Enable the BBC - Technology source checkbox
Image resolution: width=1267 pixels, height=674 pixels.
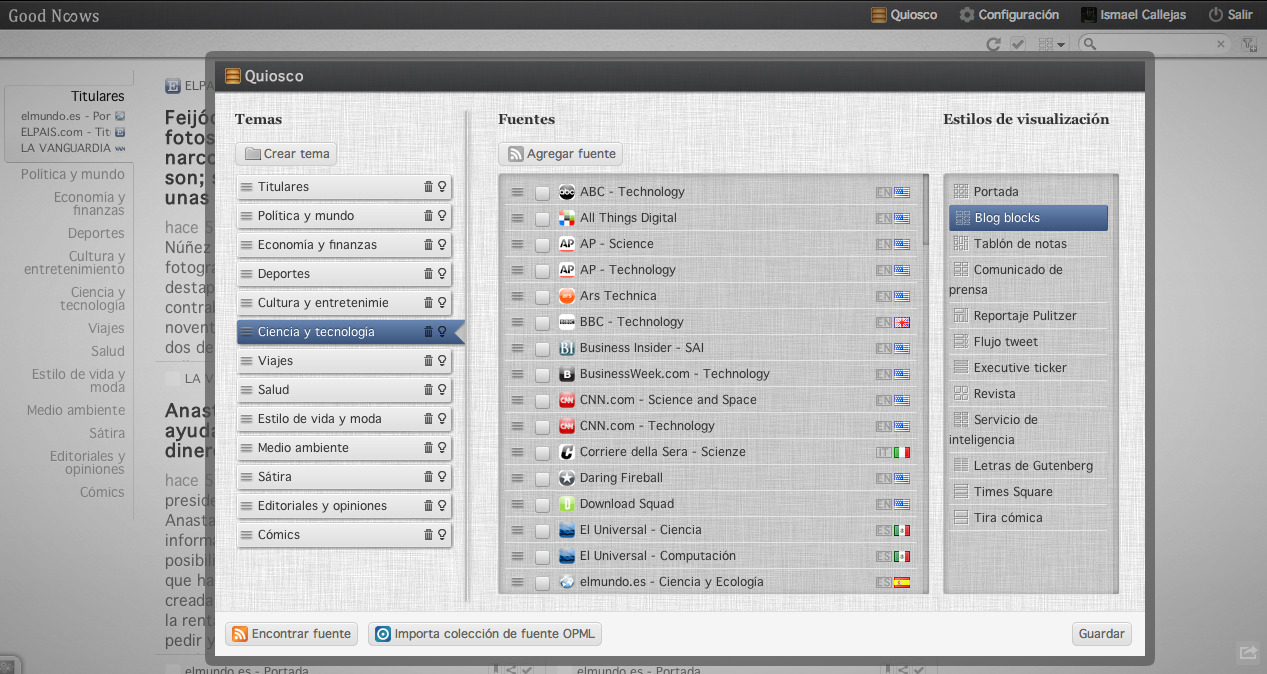[542, 322]
